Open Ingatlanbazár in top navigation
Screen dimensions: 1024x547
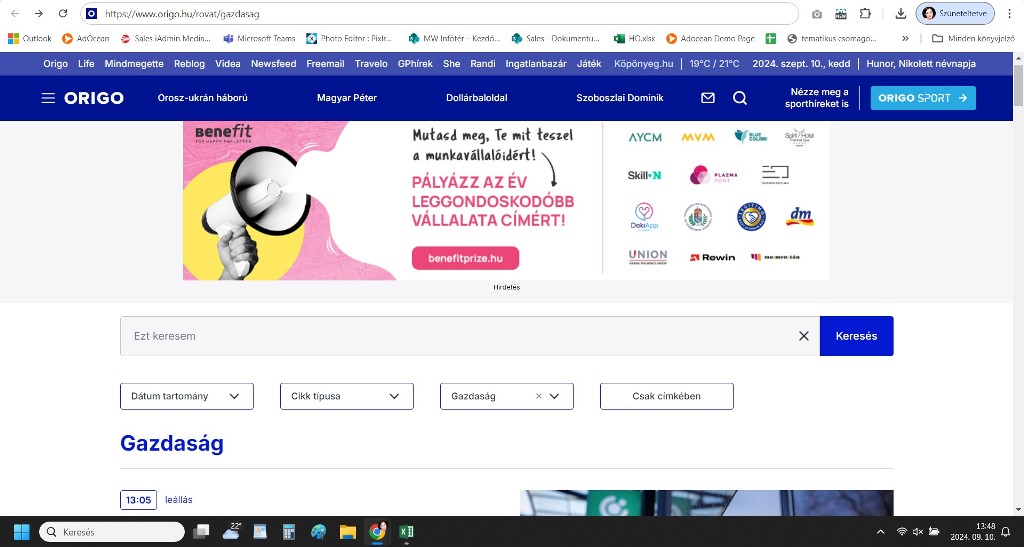coord(536,64)
